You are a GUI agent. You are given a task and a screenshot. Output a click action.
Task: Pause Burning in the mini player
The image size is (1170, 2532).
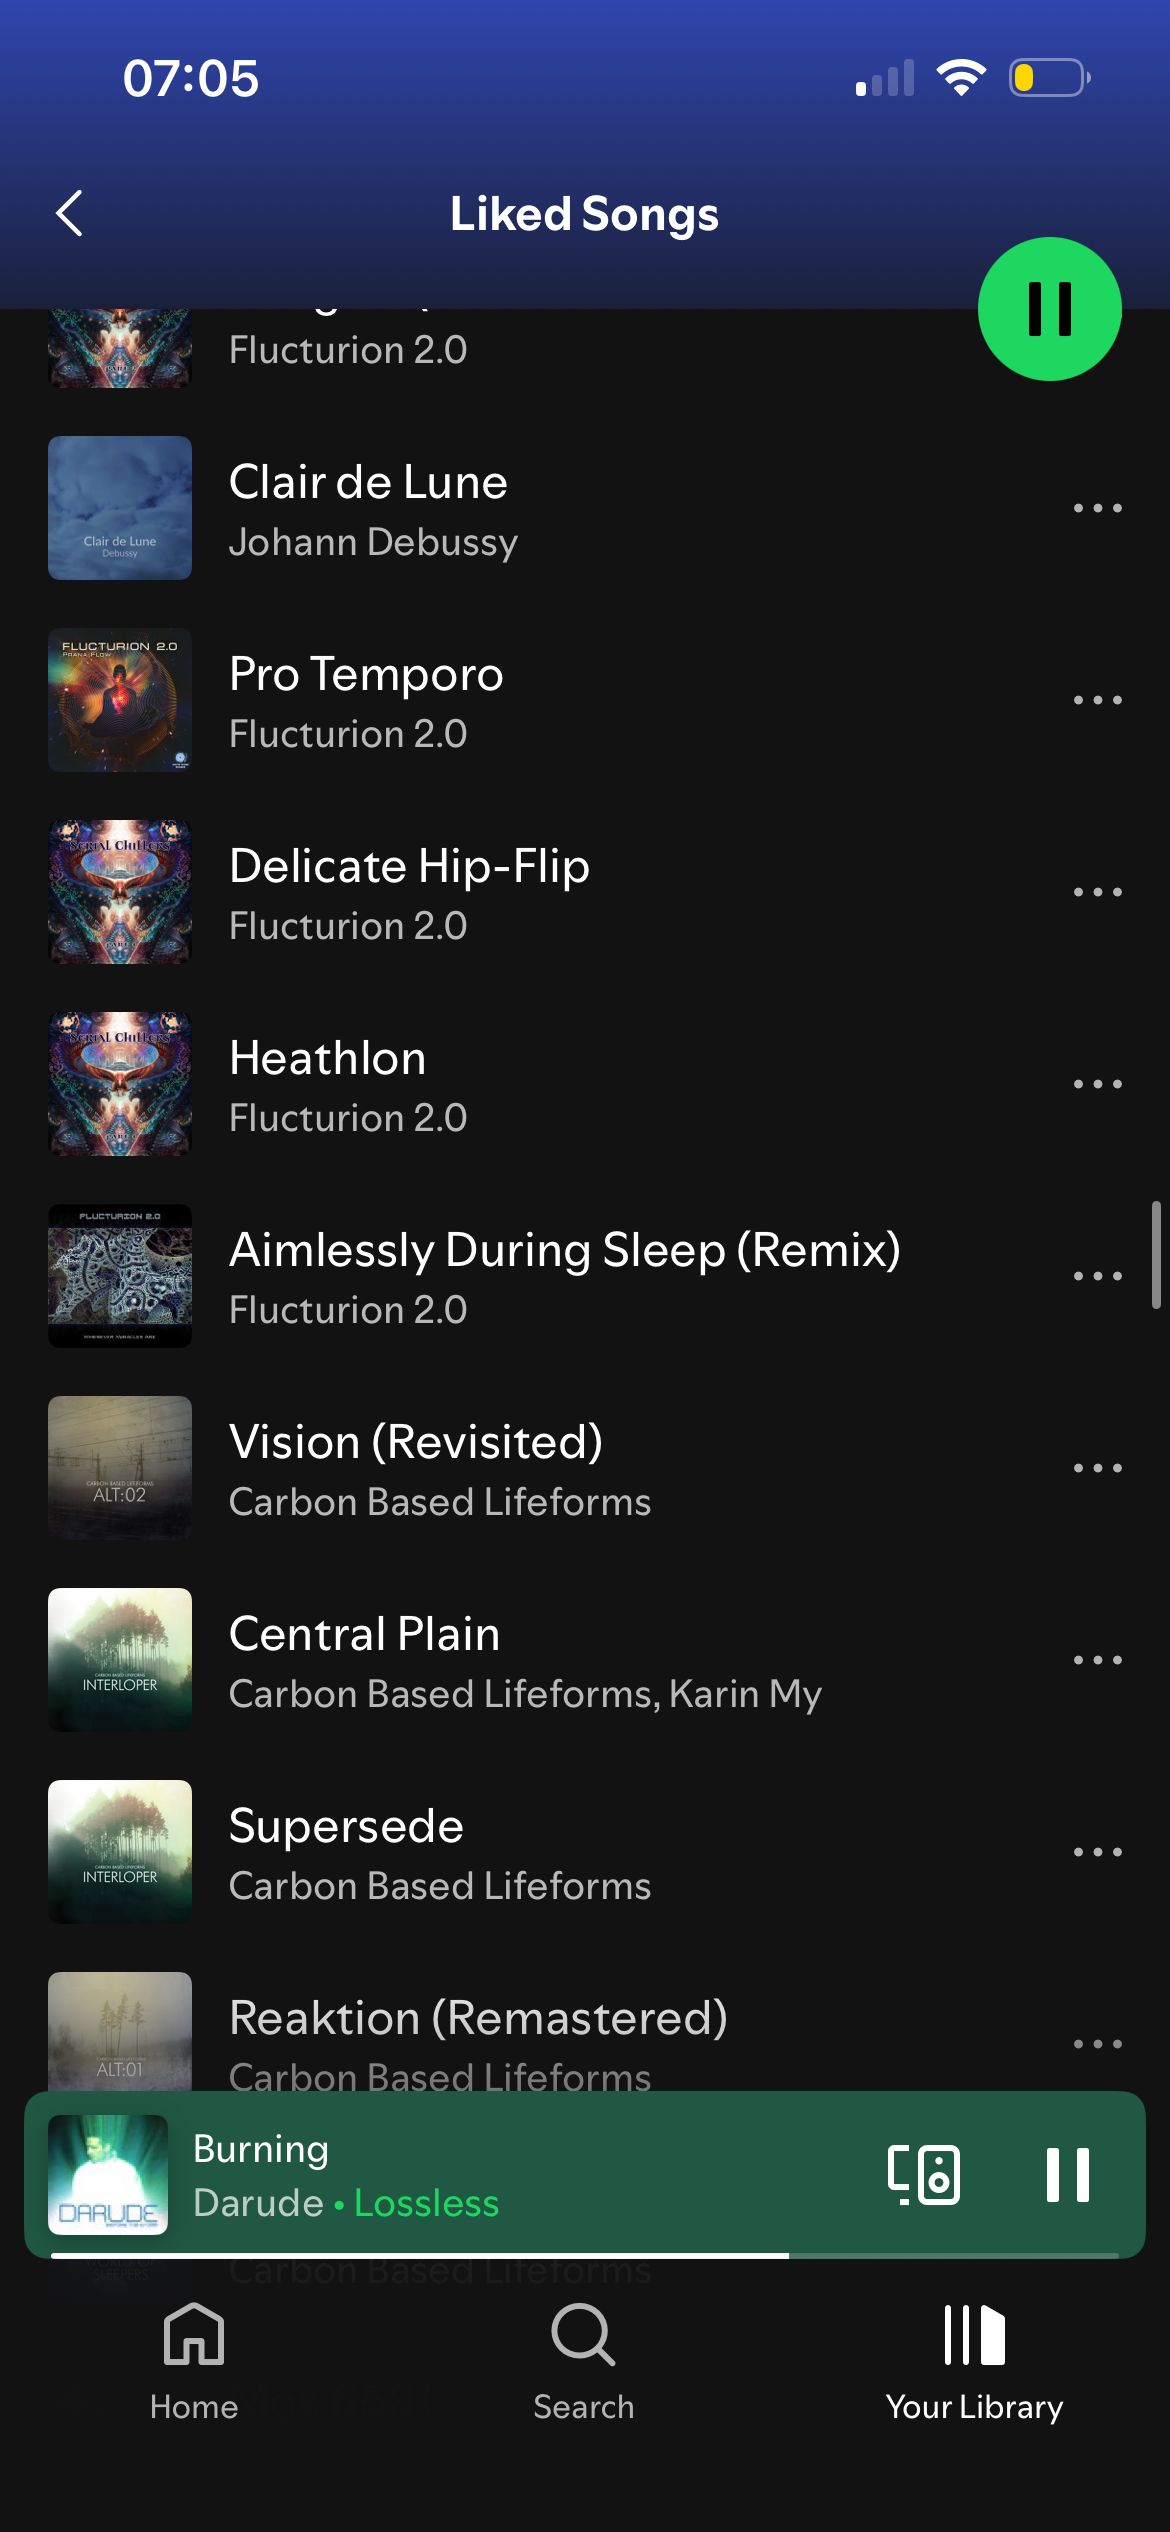1067,2174
